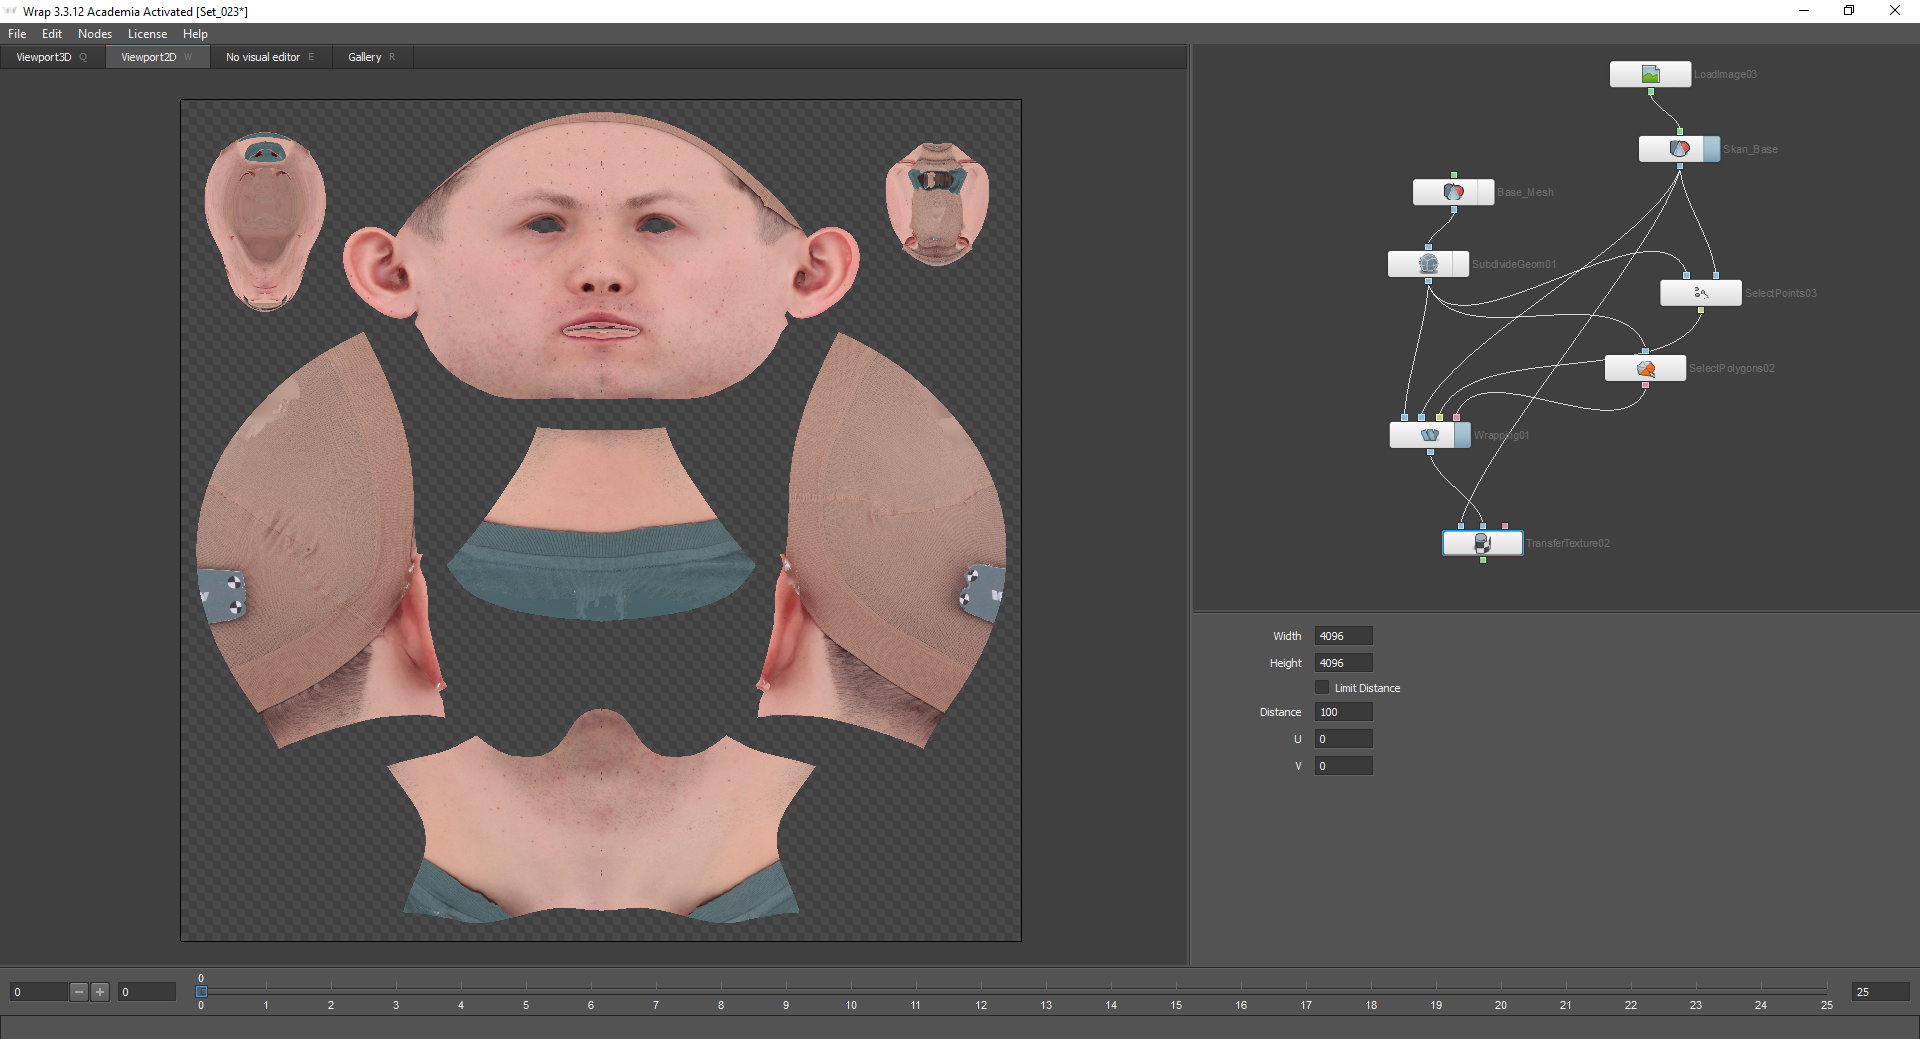
Task: Select the SelectPoints03 node
Action: tap(1701, 293)
